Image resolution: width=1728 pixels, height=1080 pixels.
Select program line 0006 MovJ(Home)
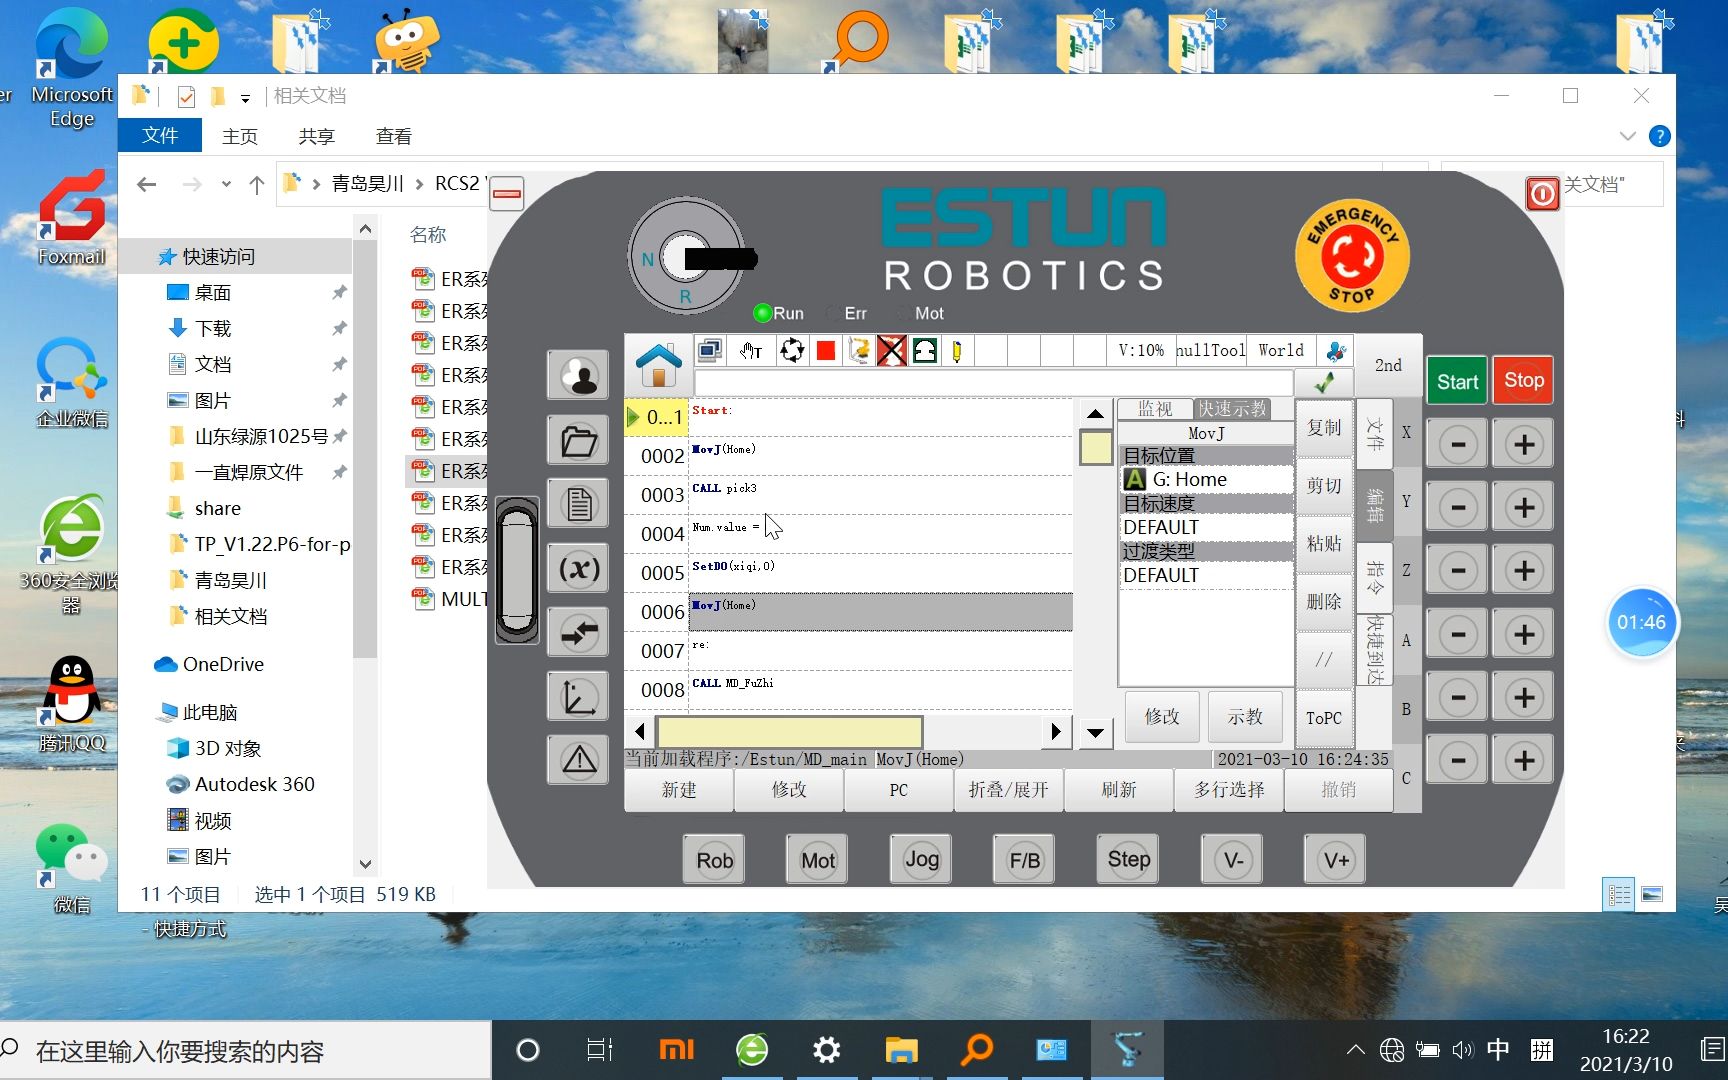tap(848, 611)
